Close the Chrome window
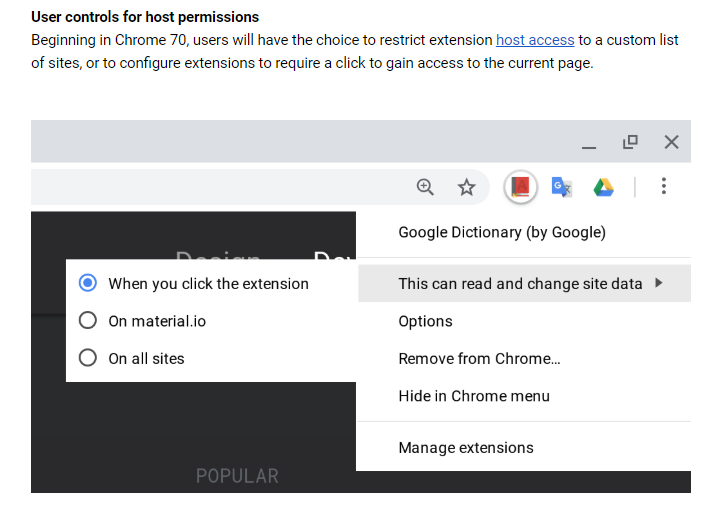 point(671,142)
